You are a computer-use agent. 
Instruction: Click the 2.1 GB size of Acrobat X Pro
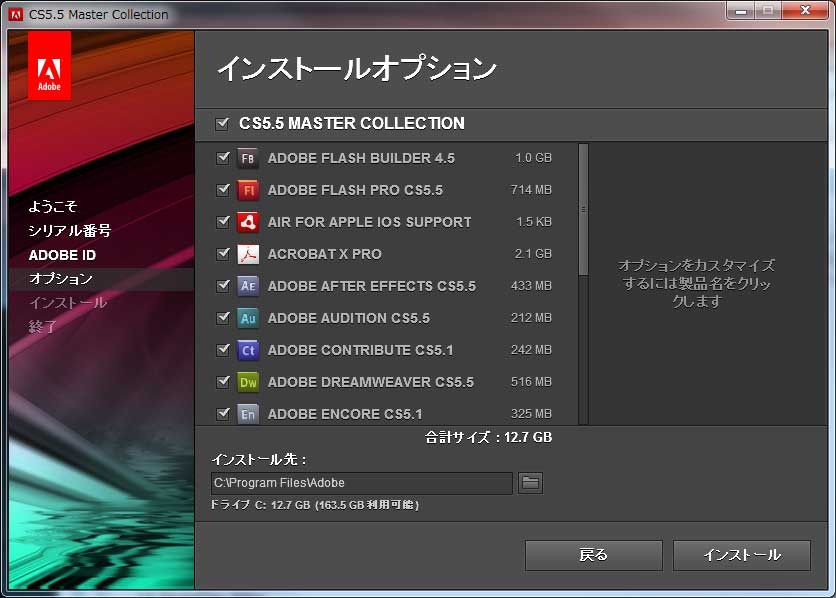click(x=533, y=254)
